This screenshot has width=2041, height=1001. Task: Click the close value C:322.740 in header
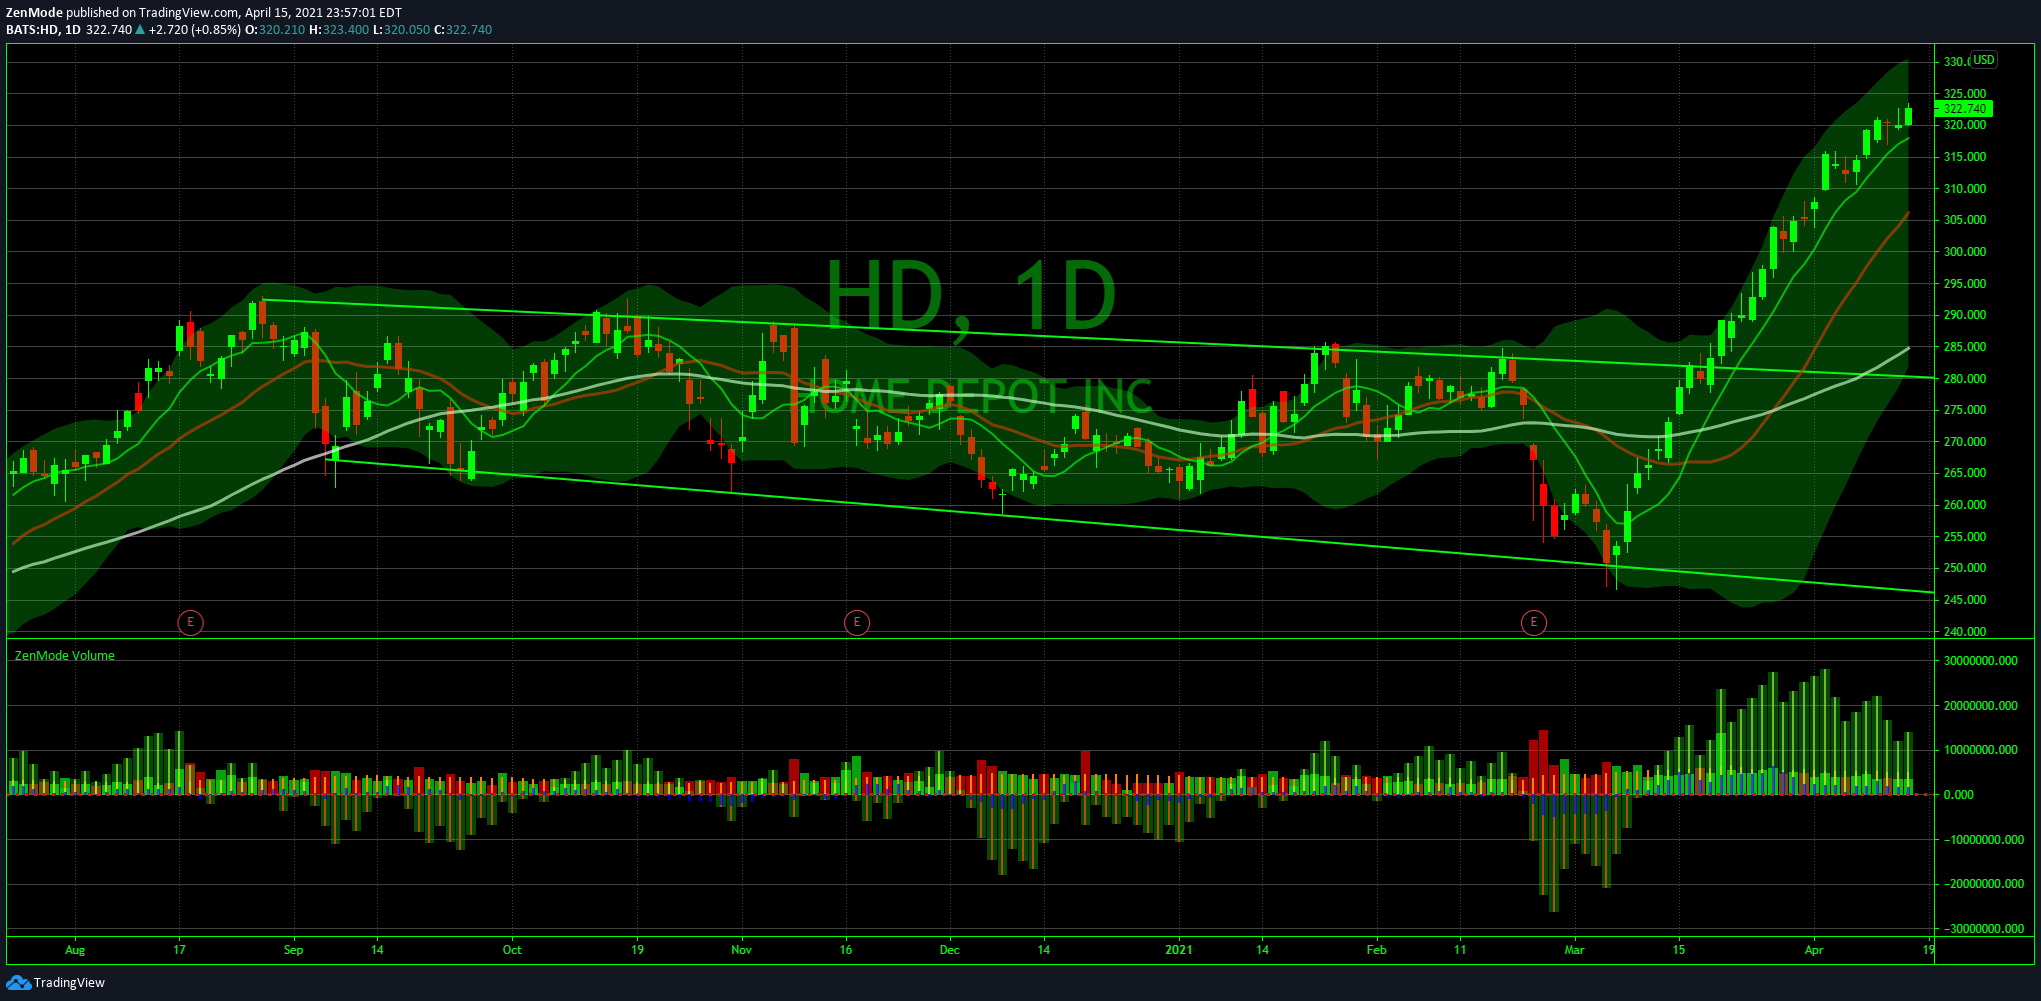(x=463, y=30)
